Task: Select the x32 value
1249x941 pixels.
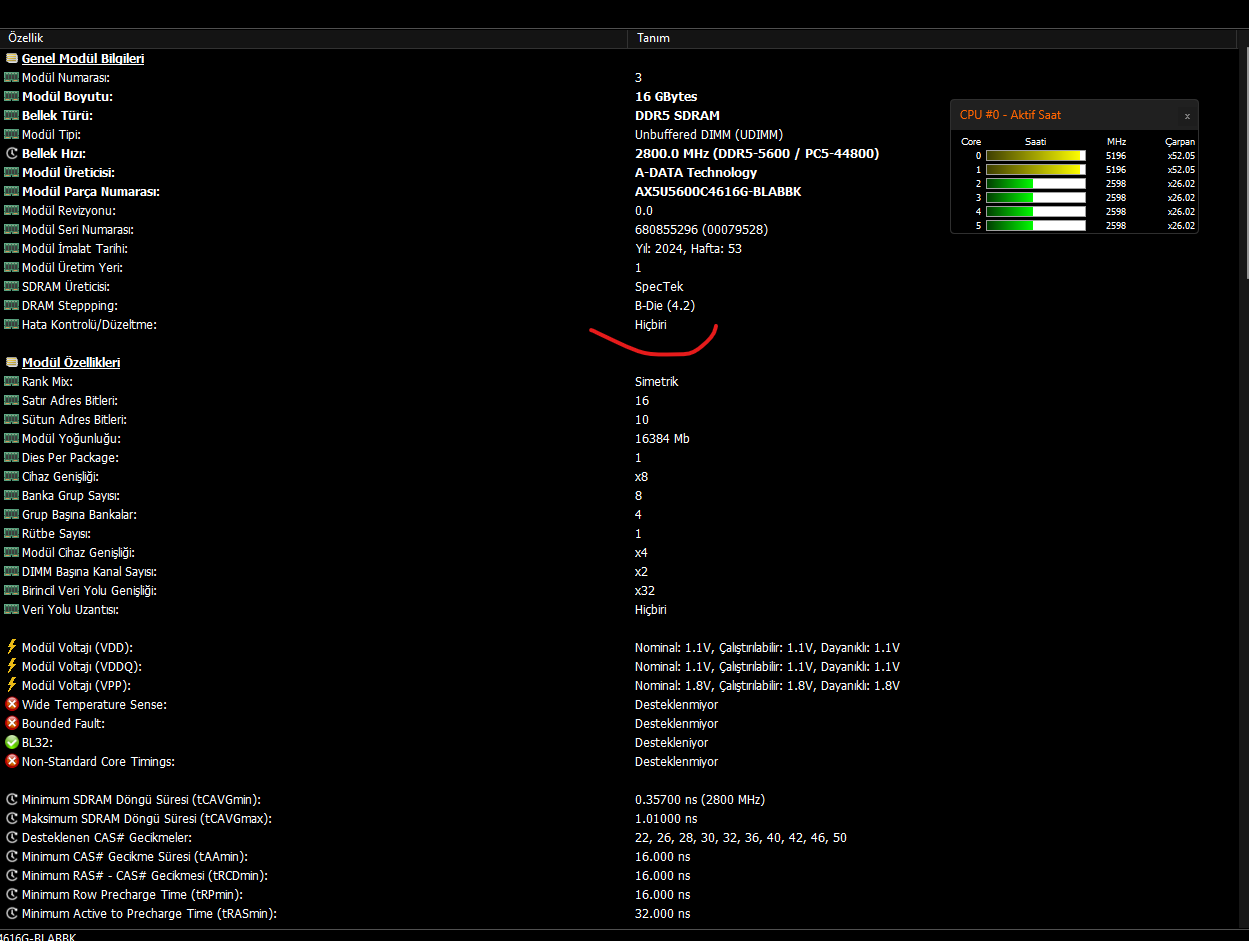Action: [645, 590]
